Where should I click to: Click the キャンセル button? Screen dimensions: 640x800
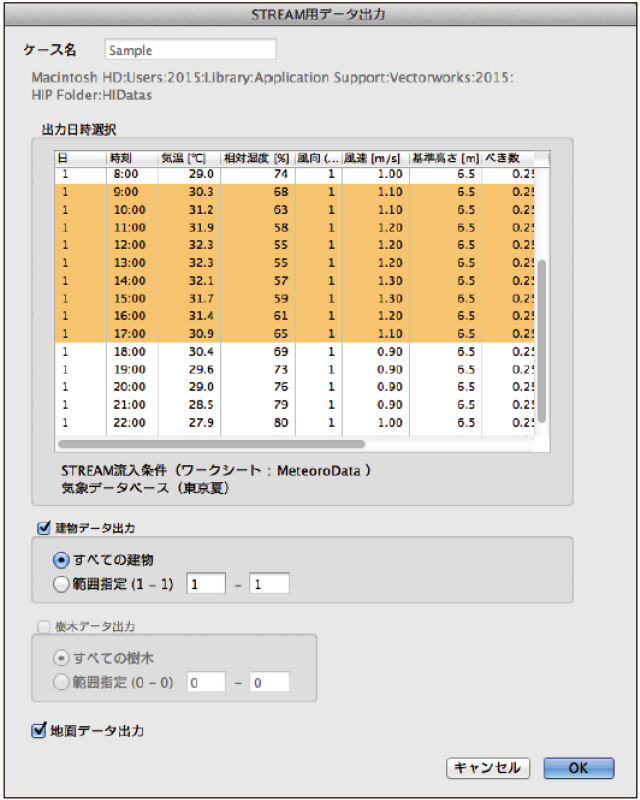click(x=487, y=768)
